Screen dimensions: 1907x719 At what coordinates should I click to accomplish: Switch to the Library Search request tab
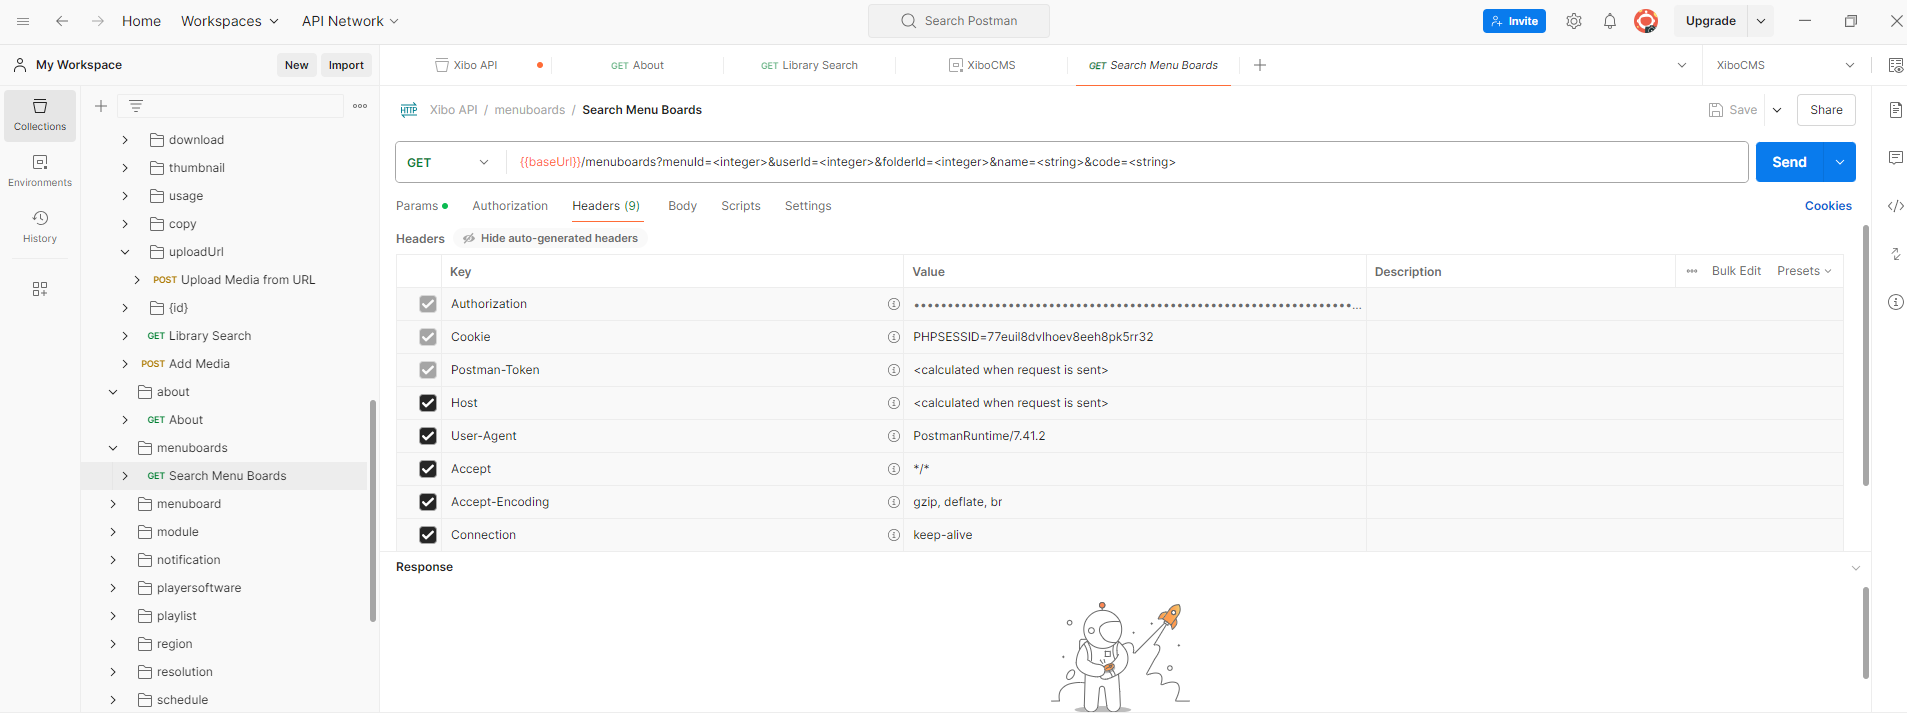click(x=809, y=65)
